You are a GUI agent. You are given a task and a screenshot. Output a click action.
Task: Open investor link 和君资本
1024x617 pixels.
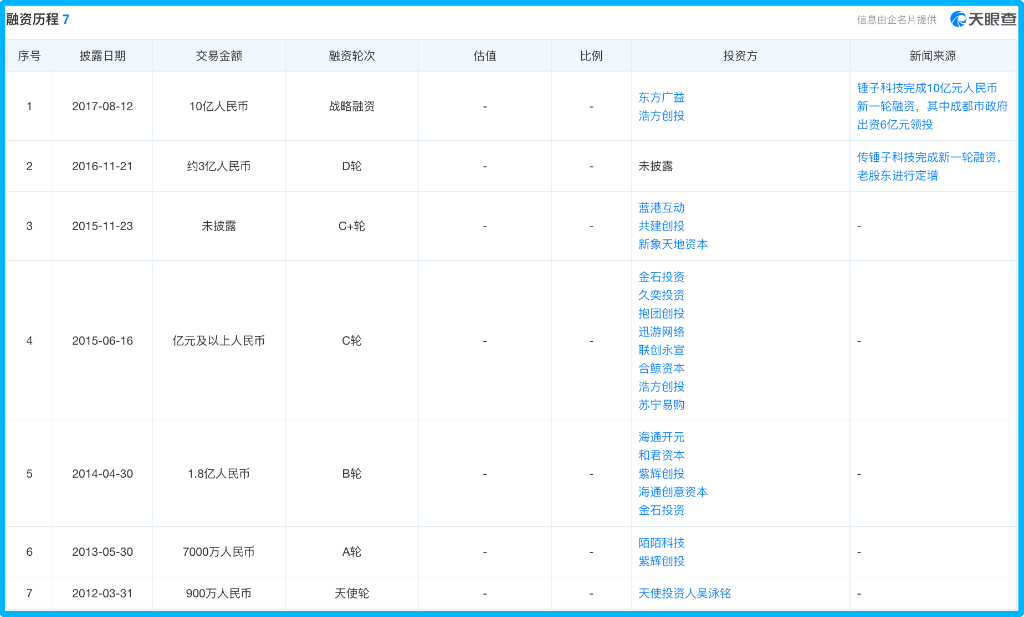(661, 455)
